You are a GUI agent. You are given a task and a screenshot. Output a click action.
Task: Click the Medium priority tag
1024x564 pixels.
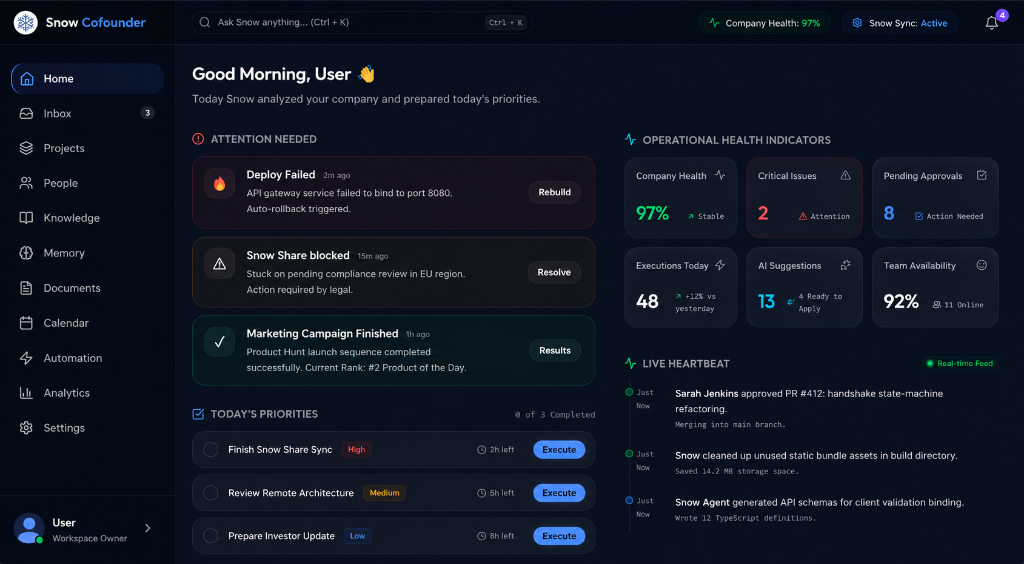[x=384, y=493]
